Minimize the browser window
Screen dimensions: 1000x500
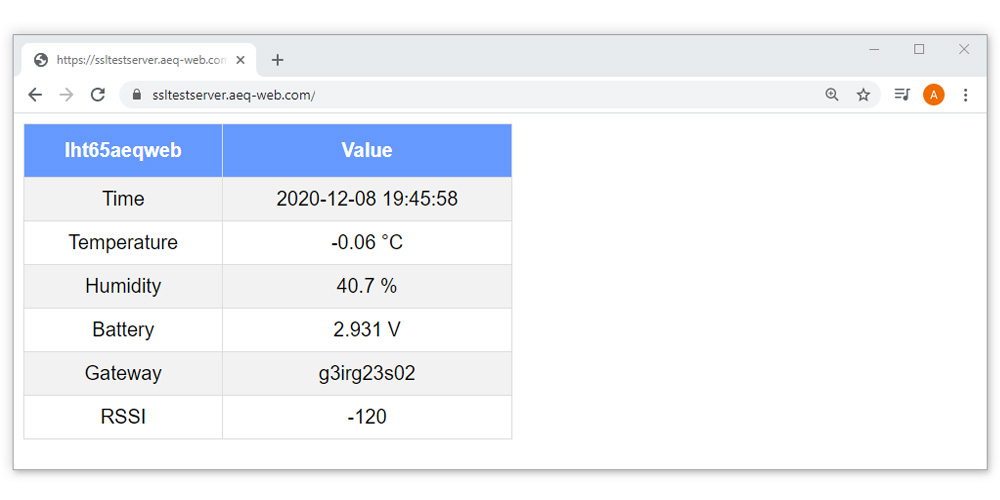874,49
